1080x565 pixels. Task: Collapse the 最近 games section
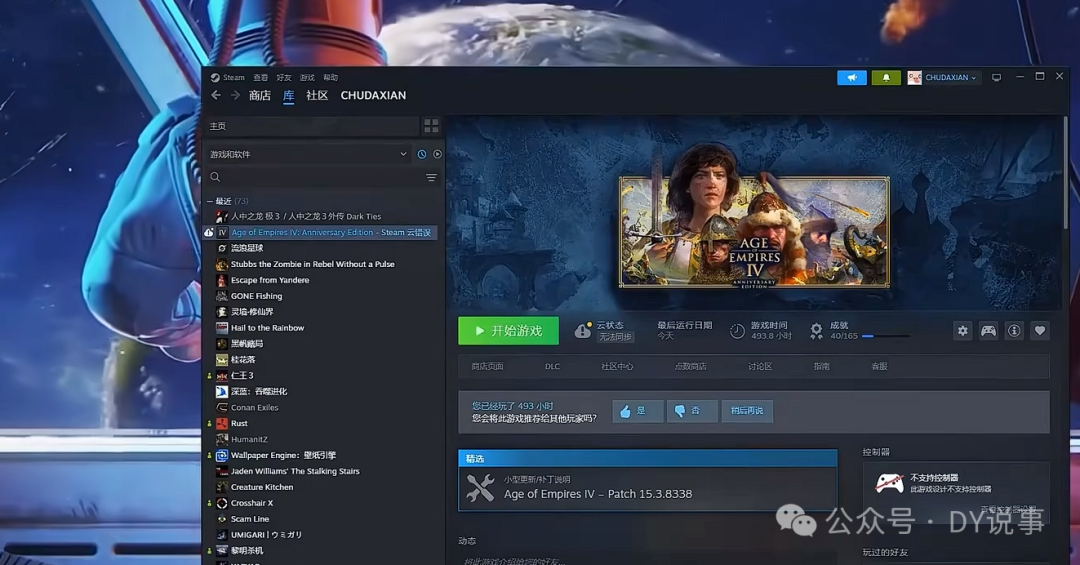coord(210,201)
